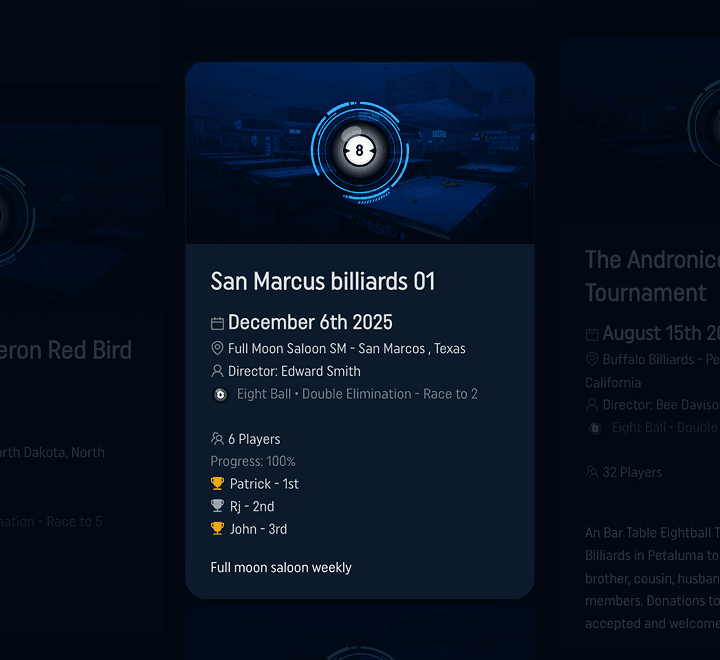The height and width of the screenshot is (660, 720).
Task: Open the San Marcus billiards 01 title
Action: (x=323, y=281)
